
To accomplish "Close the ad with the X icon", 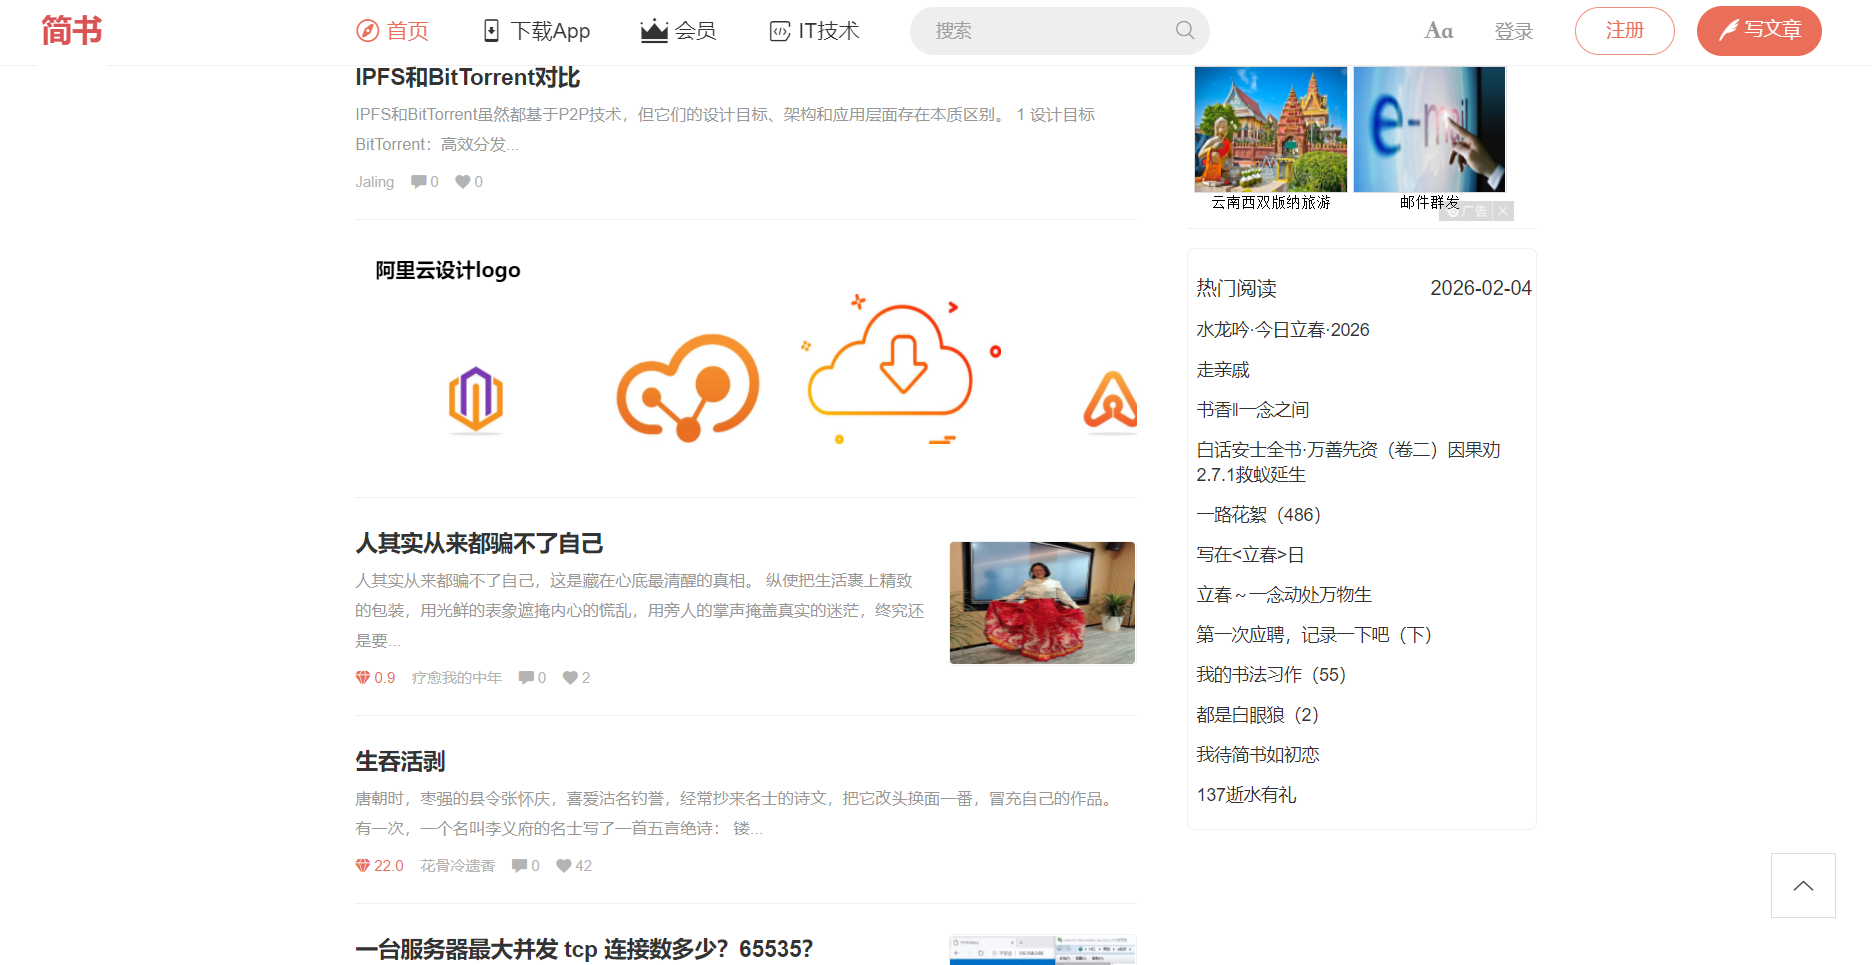I will [1503, 211].
